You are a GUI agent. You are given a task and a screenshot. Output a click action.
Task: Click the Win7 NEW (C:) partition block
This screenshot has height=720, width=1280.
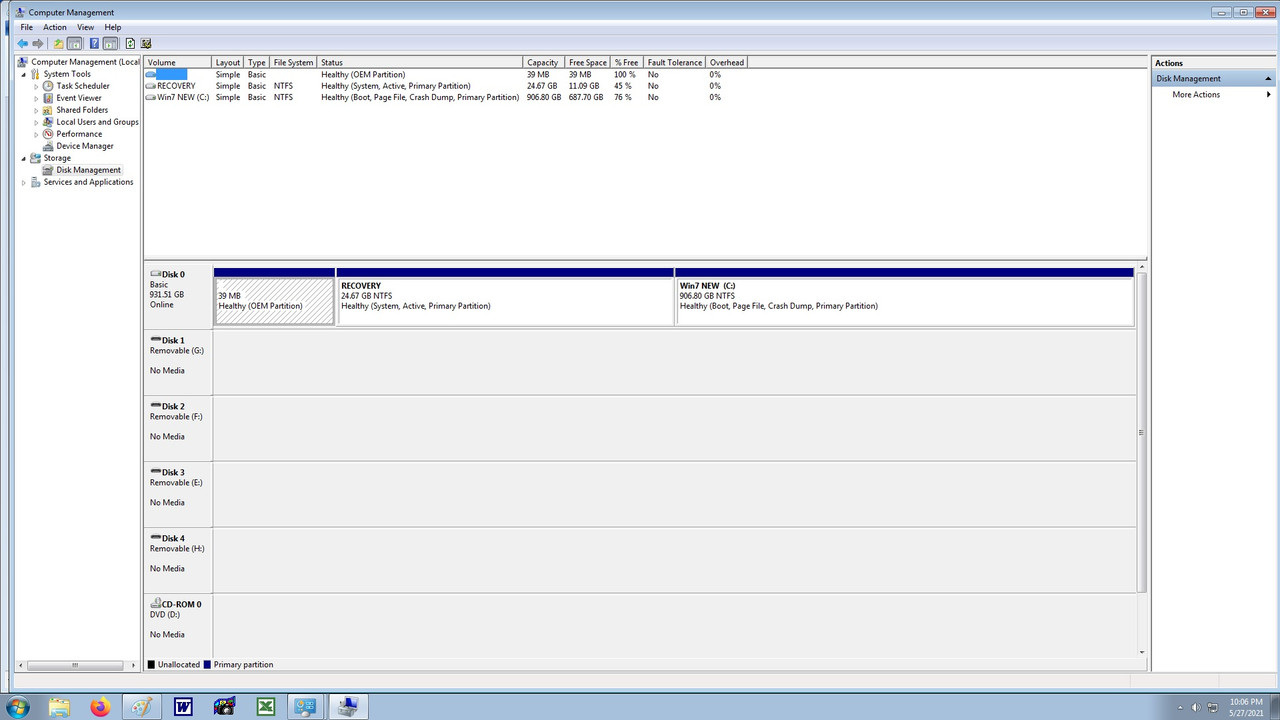(900, 298)
